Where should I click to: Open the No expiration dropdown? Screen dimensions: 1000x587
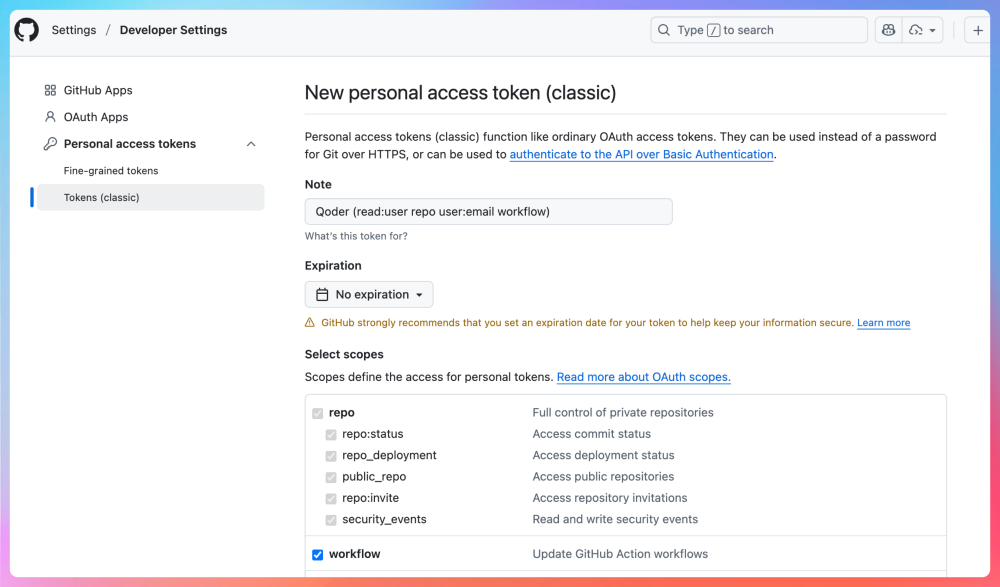[x=369, y=295]
